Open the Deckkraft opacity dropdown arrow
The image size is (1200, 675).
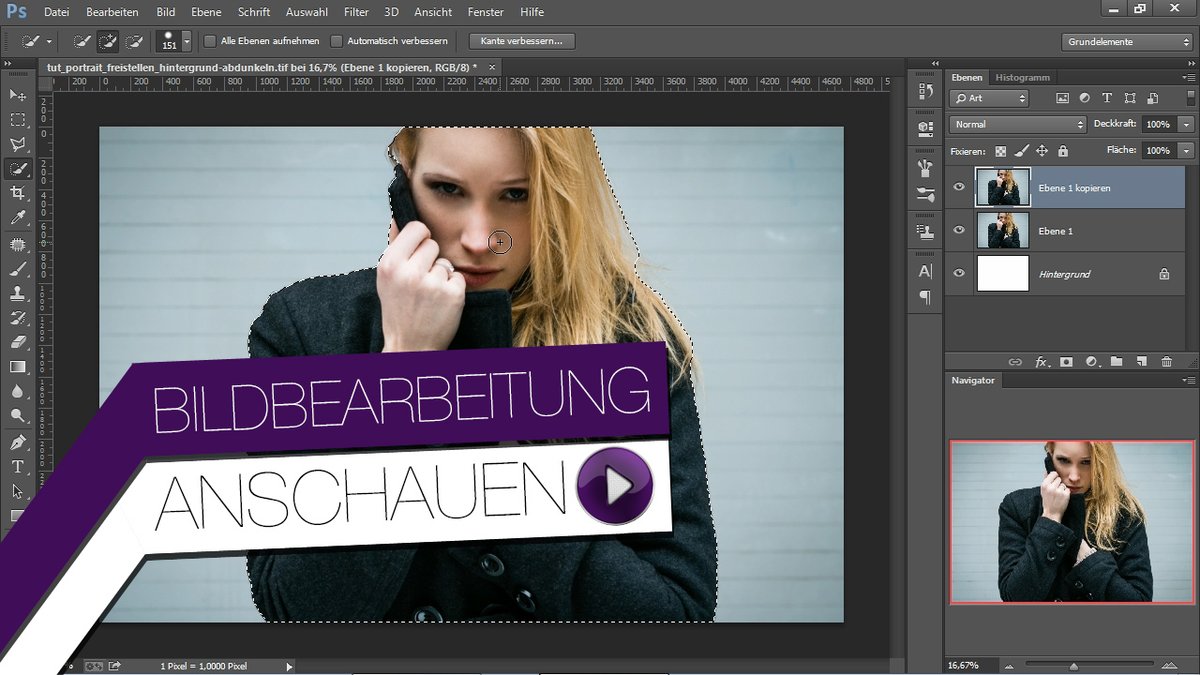1186,125
